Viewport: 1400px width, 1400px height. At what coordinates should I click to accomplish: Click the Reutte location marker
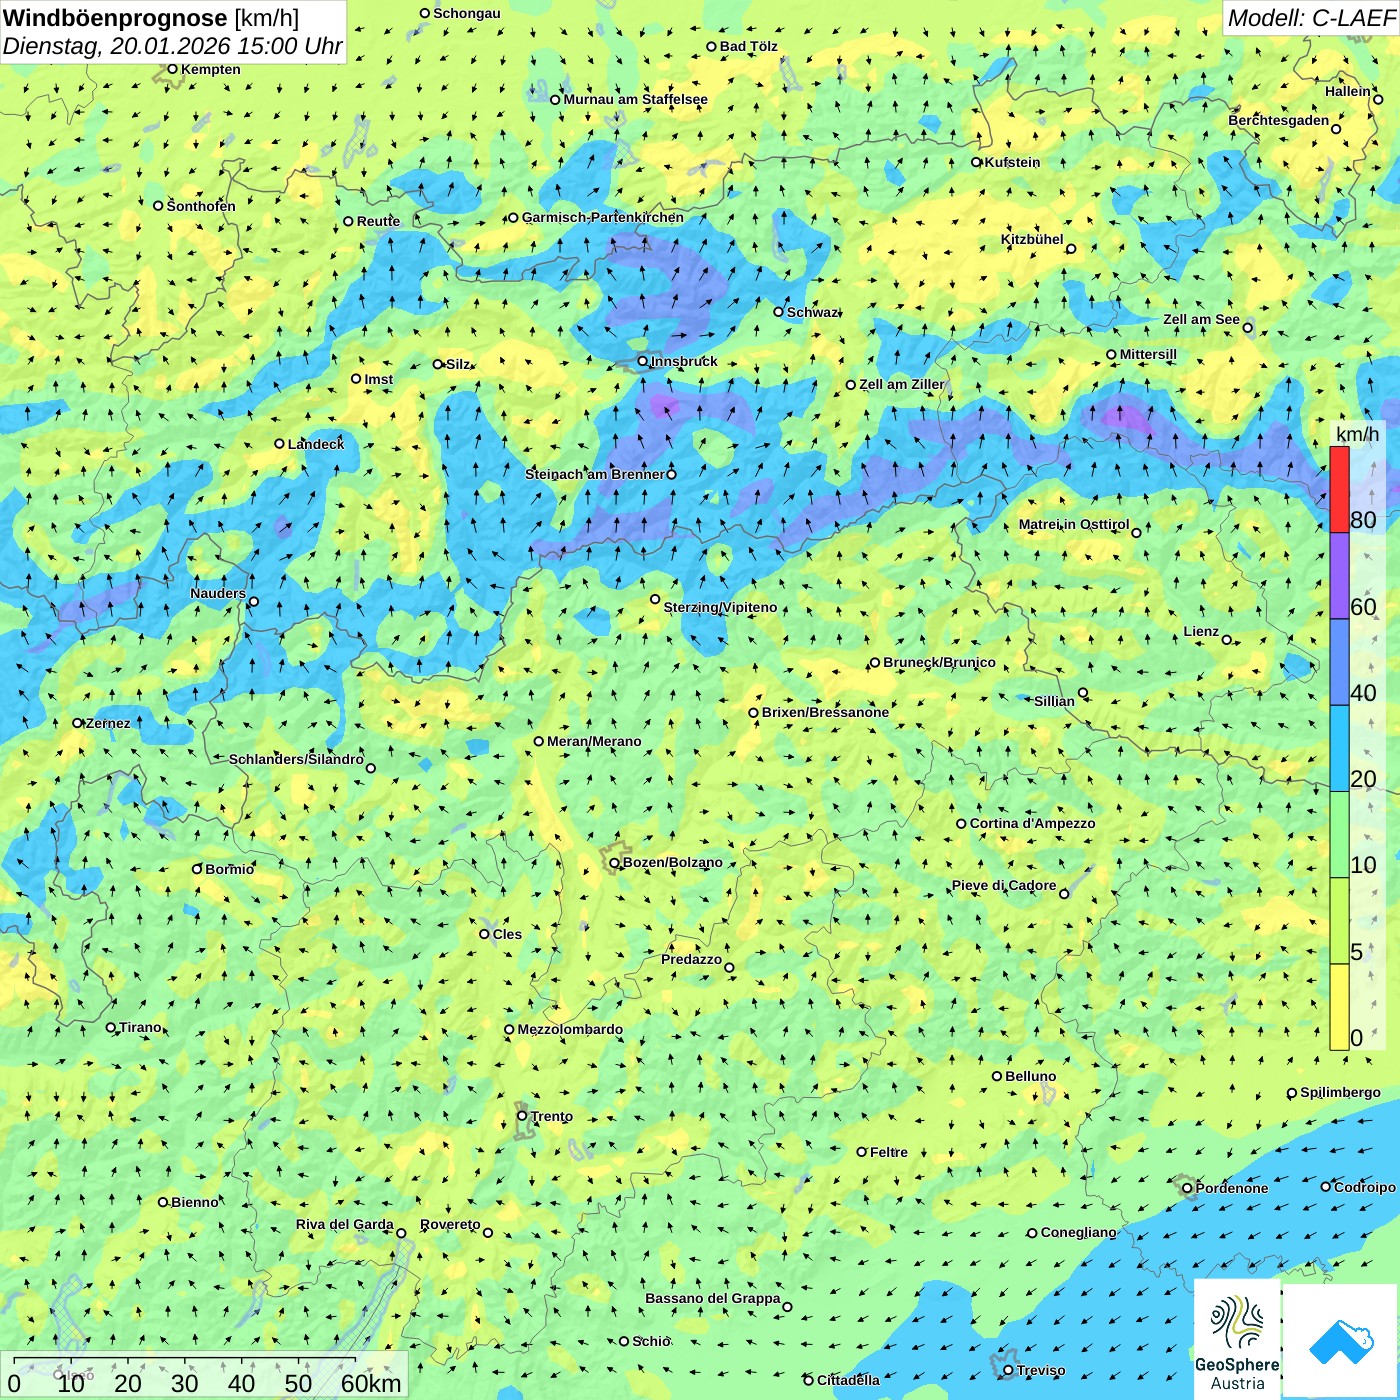click(x=348, y=221)
